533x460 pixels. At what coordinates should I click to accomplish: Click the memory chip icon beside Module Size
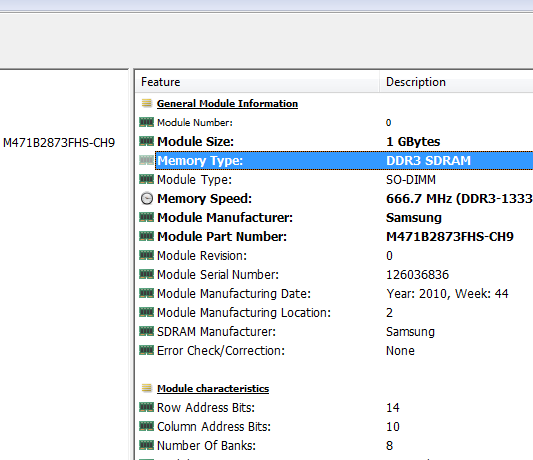pos(147,141)
